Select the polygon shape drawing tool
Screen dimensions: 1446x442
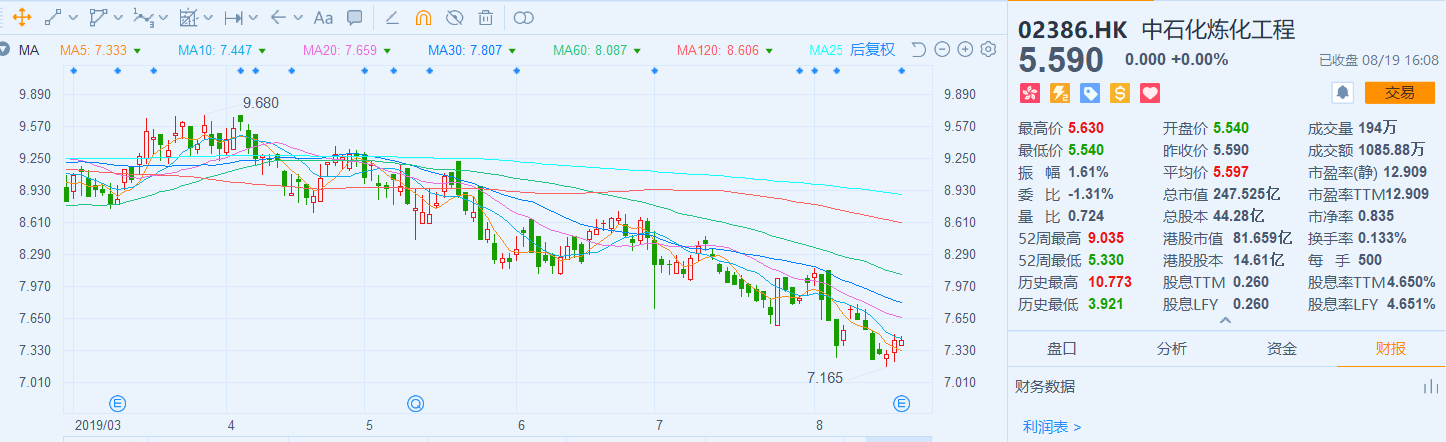[x=98, y=17]
